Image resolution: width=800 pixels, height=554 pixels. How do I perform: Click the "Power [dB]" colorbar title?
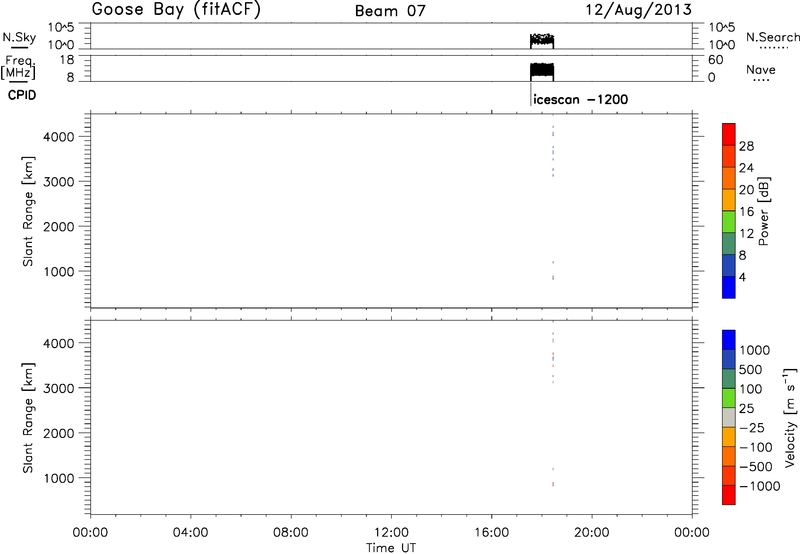pos(763,211)
